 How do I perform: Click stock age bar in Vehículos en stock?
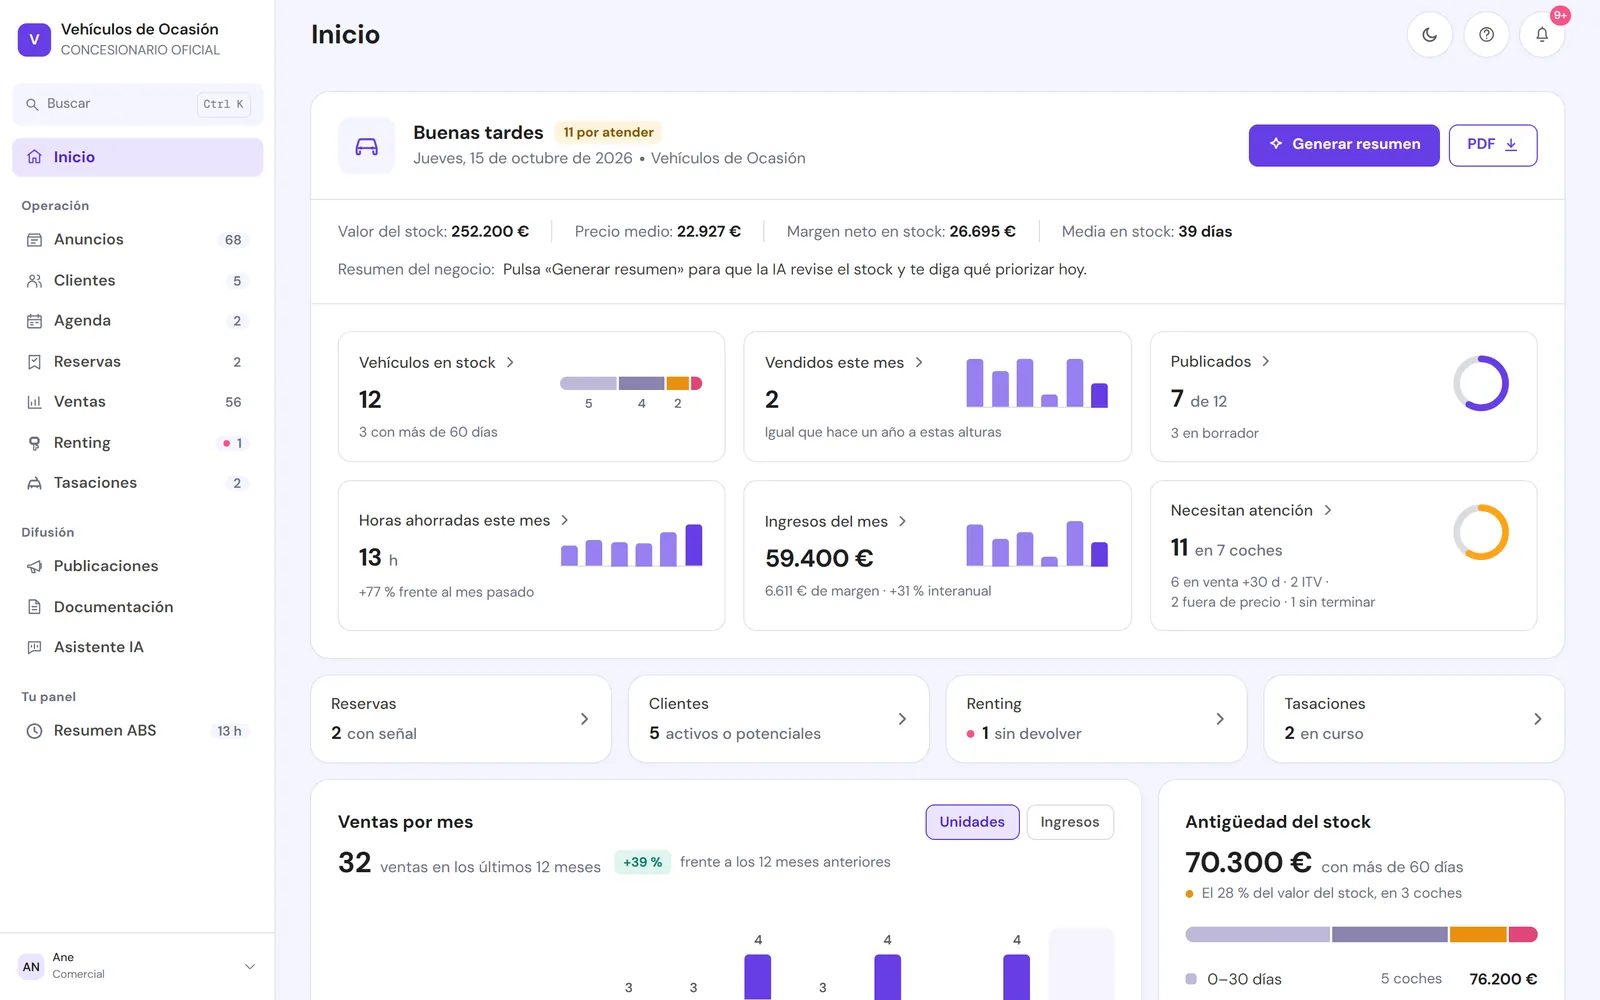coord(631,383)
